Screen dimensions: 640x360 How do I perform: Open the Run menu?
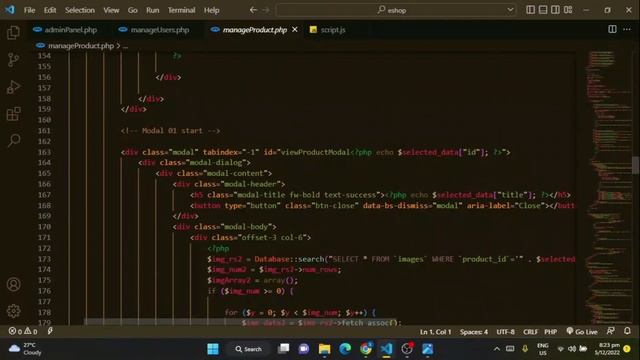(153, 10)
